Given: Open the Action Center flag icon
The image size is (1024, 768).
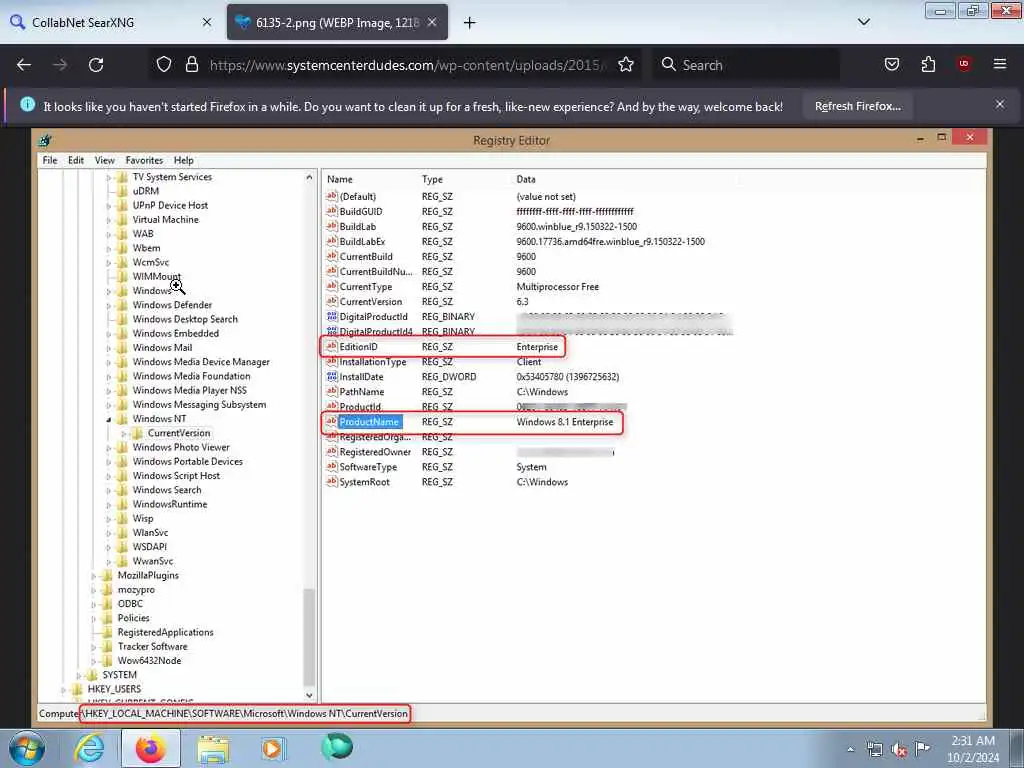Looking at the screenshot, I should [x=923, y=750].
